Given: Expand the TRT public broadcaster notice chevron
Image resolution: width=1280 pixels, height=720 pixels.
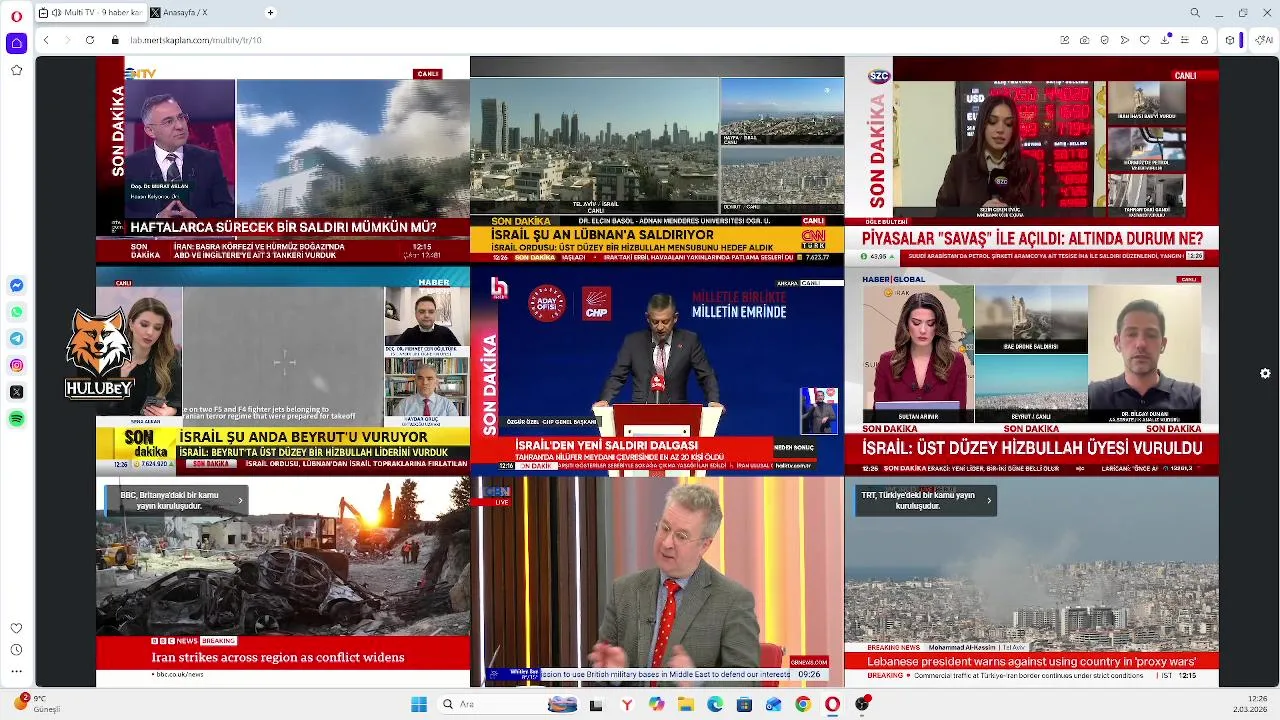Looking at the screenshot, I should point(988,500).
